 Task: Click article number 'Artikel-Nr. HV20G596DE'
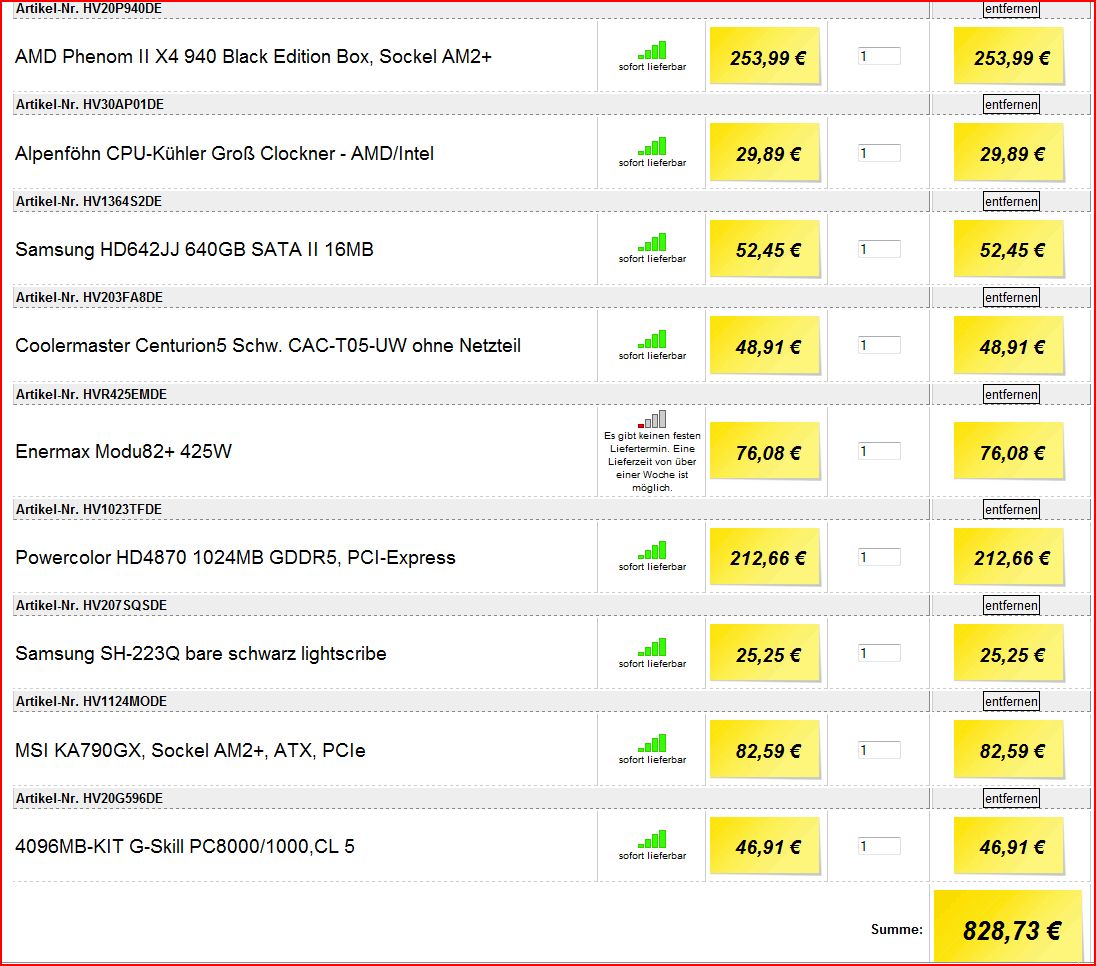pos(89,798)
